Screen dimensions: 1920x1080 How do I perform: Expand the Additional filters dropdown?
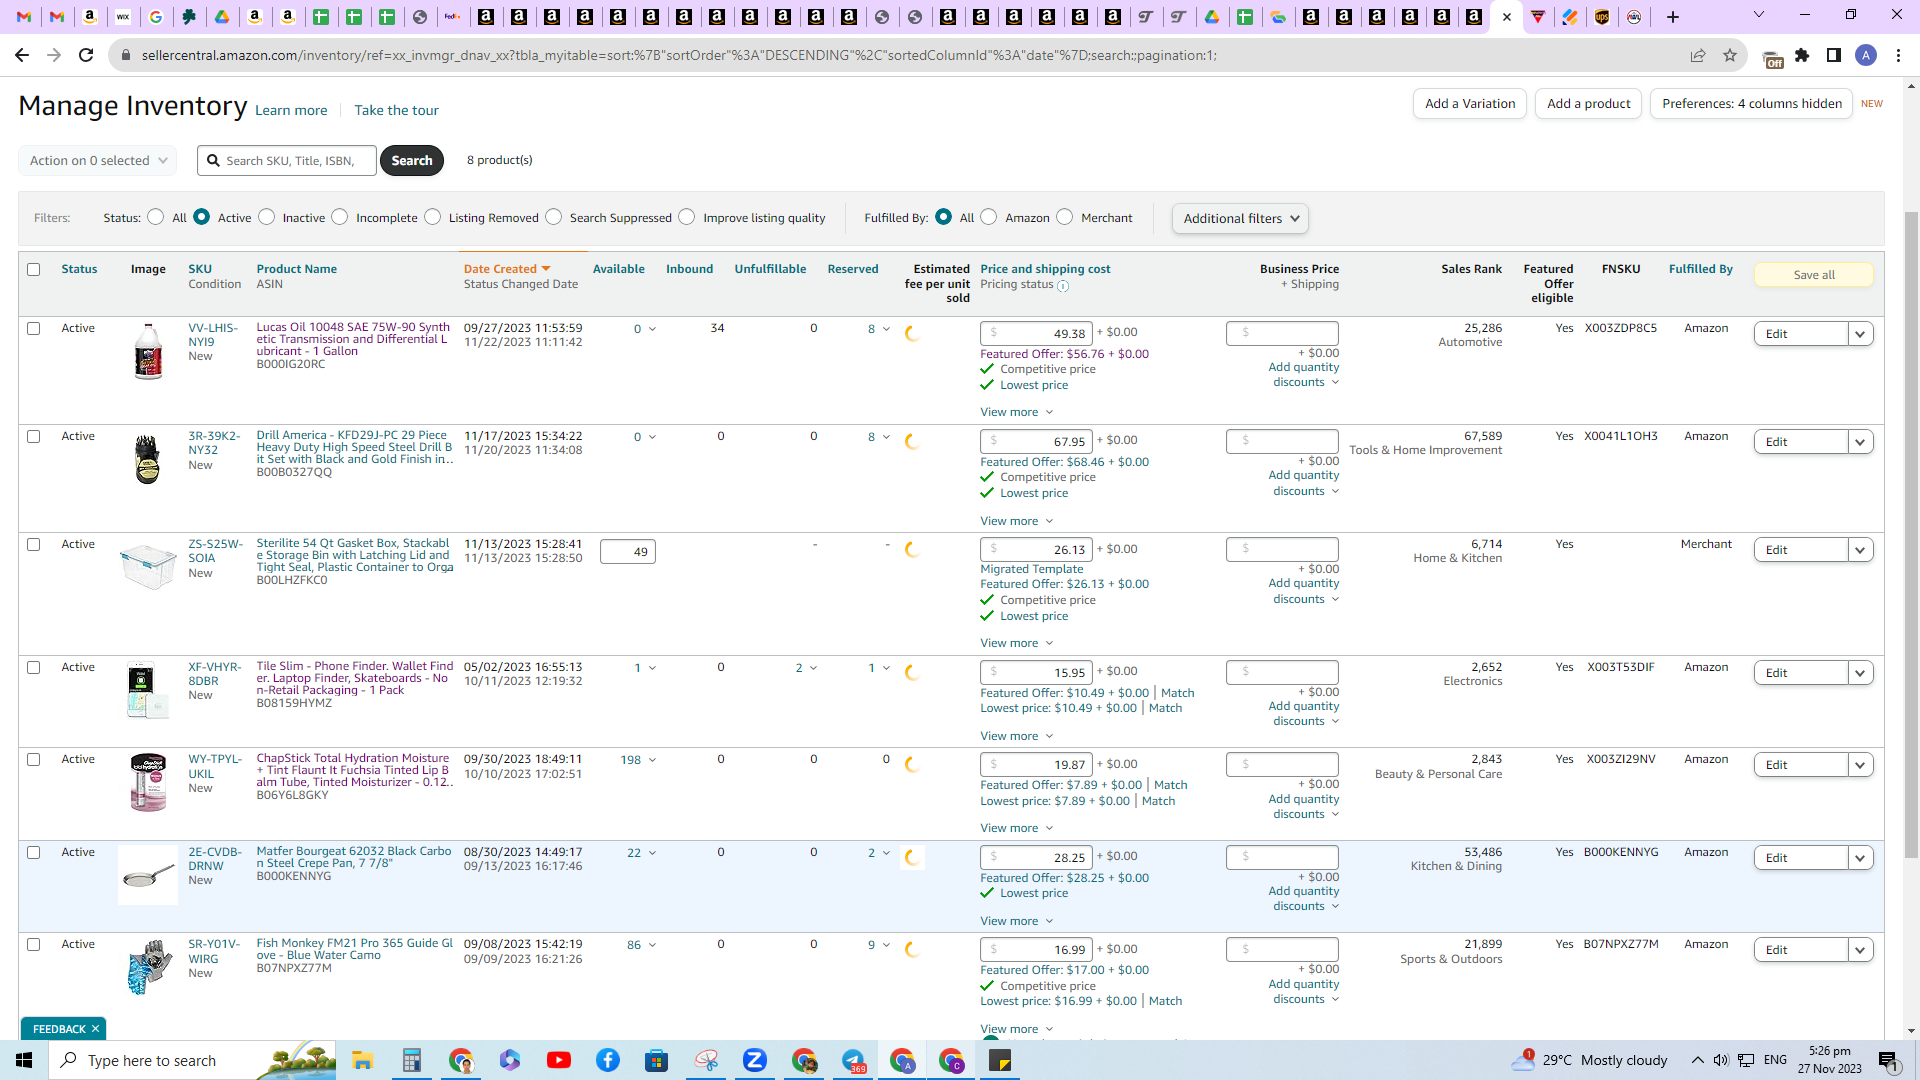[1240, 218]
